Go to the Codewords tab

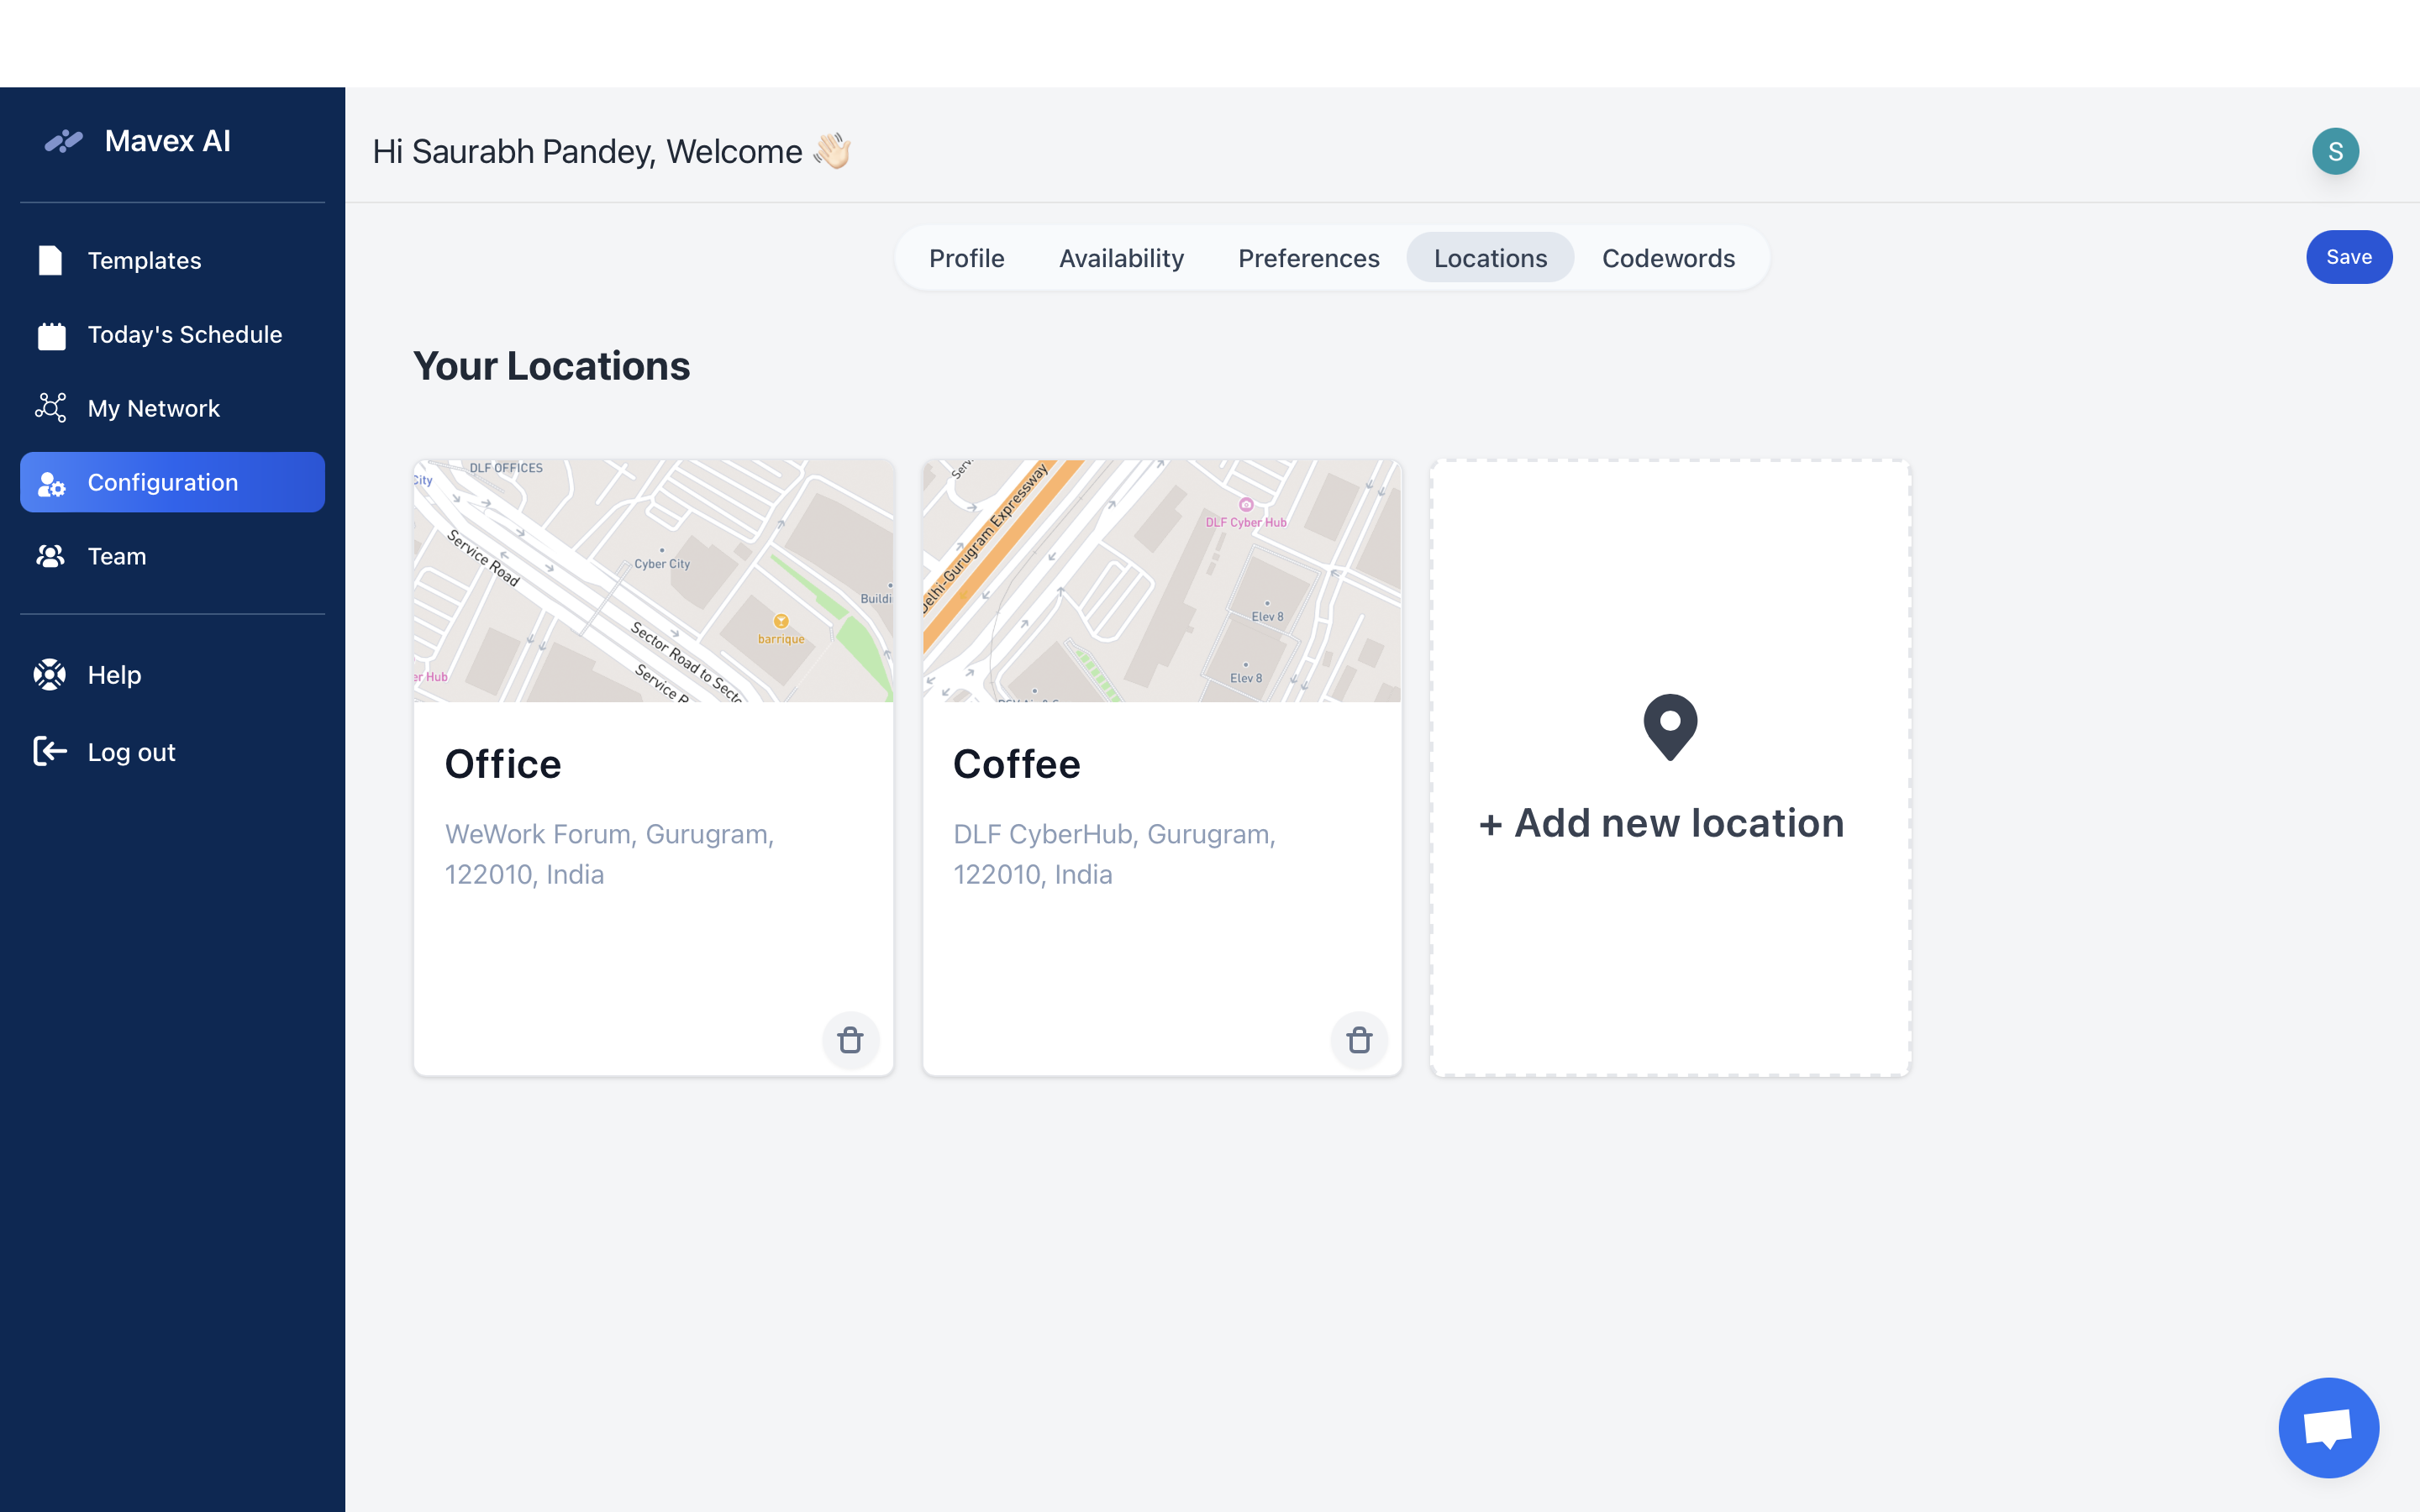click(1668, 258)
